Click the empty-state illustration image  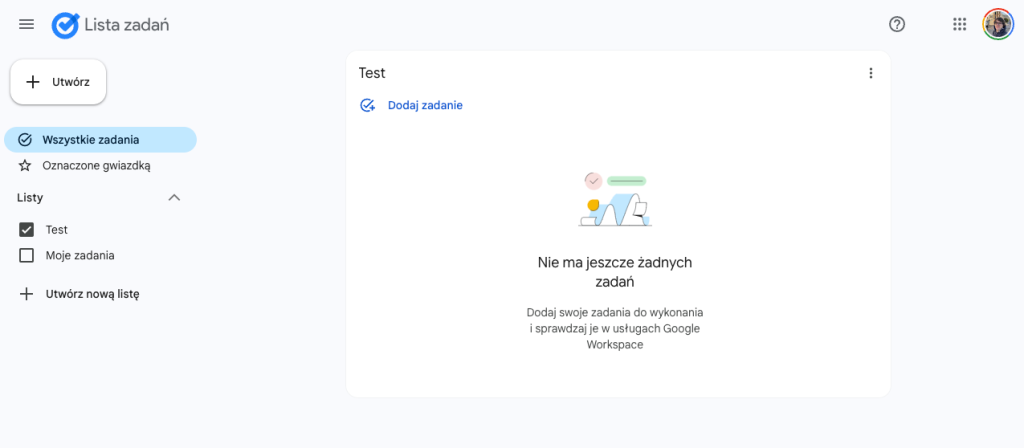[x=614, y=200]
